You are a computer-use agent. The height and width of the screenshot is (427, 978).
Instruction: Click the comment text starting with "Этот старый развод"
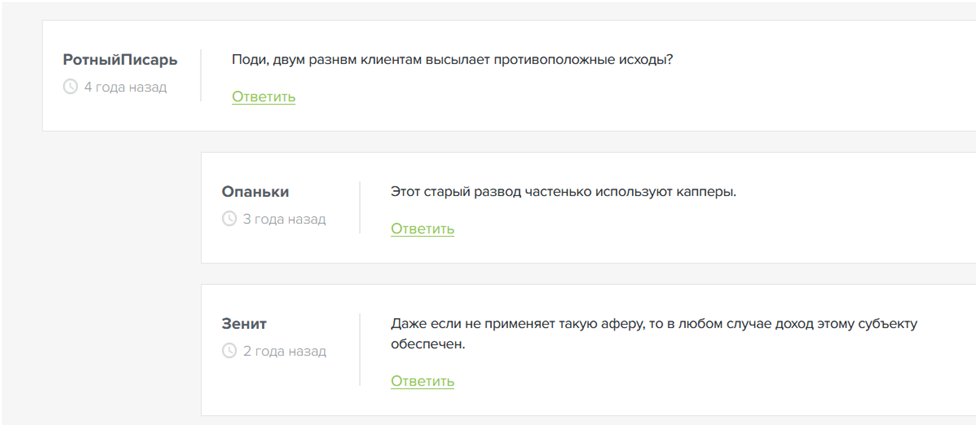click(563, 191)
